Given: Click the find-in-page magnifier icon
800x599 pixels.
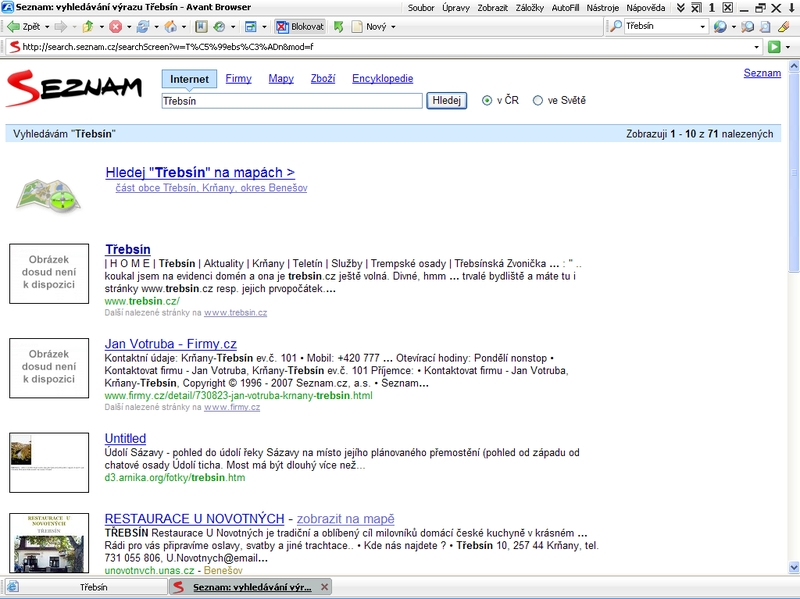Looking at the screenshot, I should click(x=747, y=27).
